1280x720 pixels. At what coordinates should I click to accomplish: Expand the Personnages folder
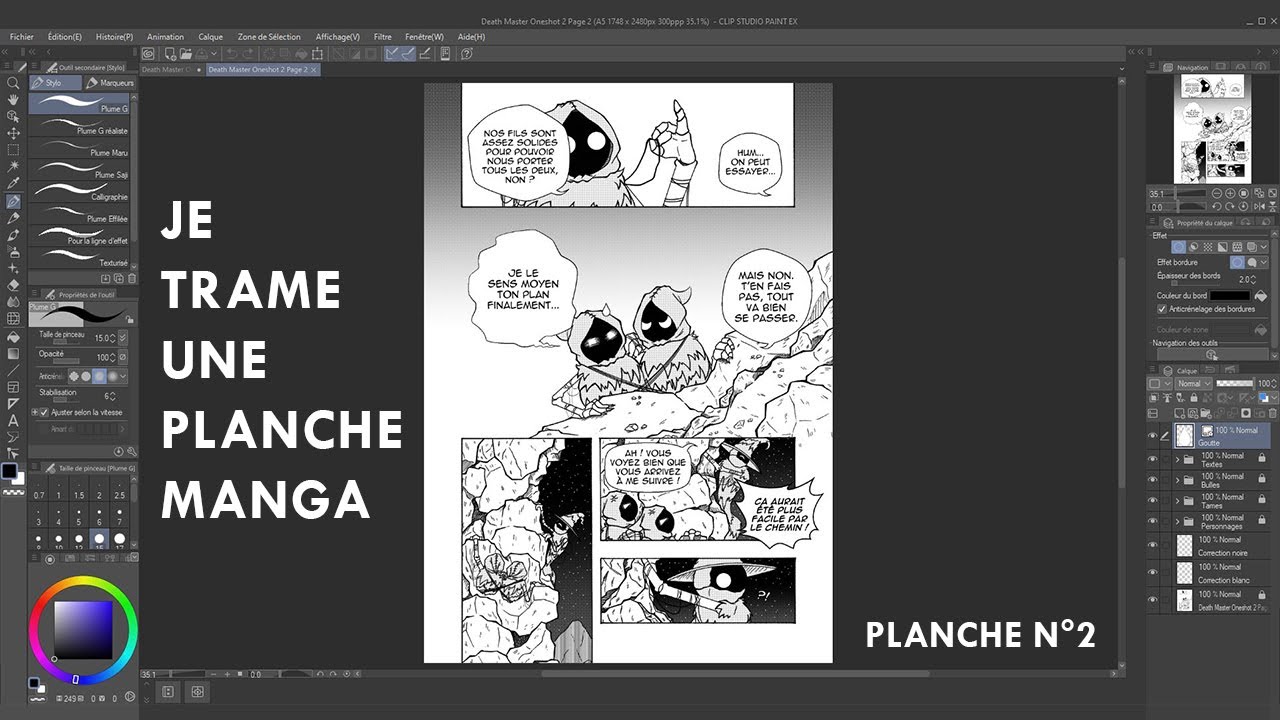pos(1177,521)
